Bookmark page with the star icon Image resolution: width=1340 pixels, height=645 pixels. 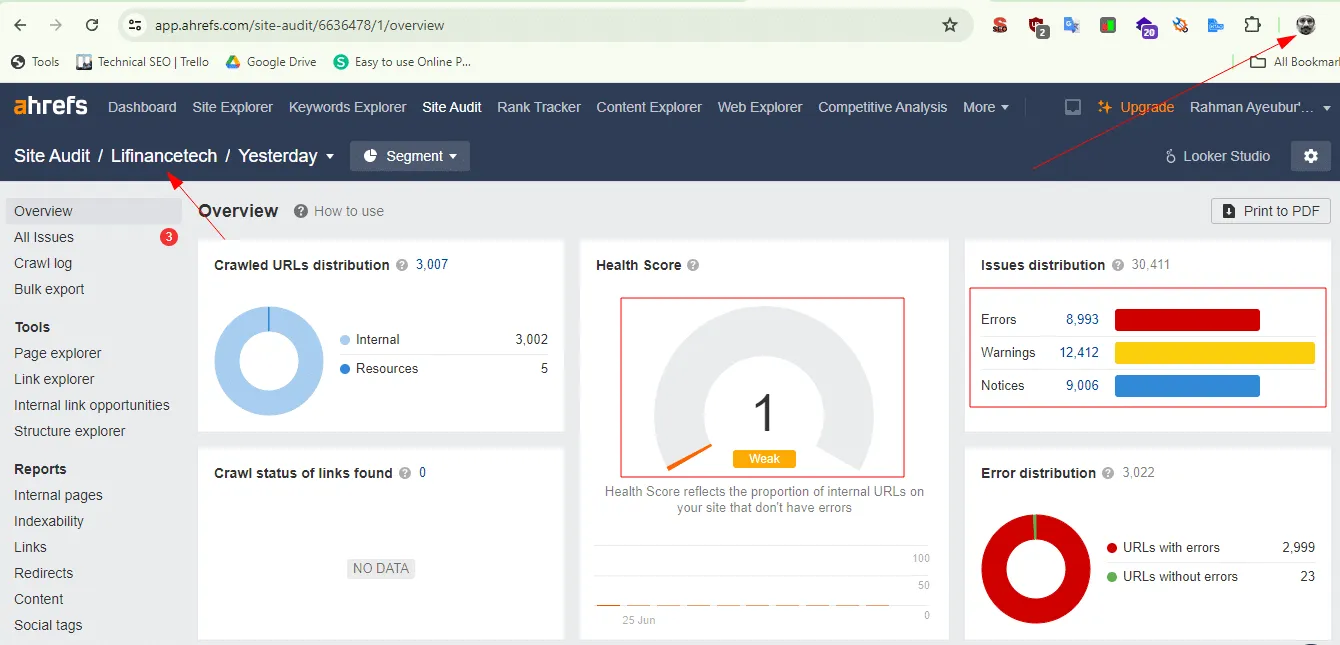coord(950,25)
